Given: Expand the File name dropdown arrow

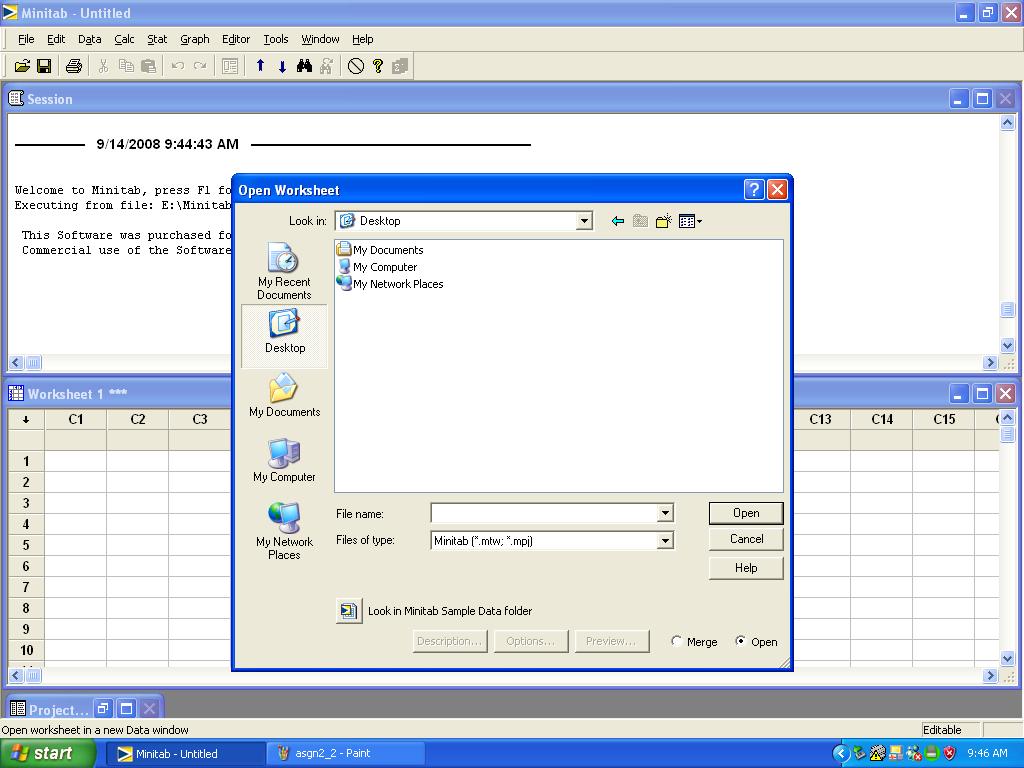Looking at the screenshot, I should (665, 513).
